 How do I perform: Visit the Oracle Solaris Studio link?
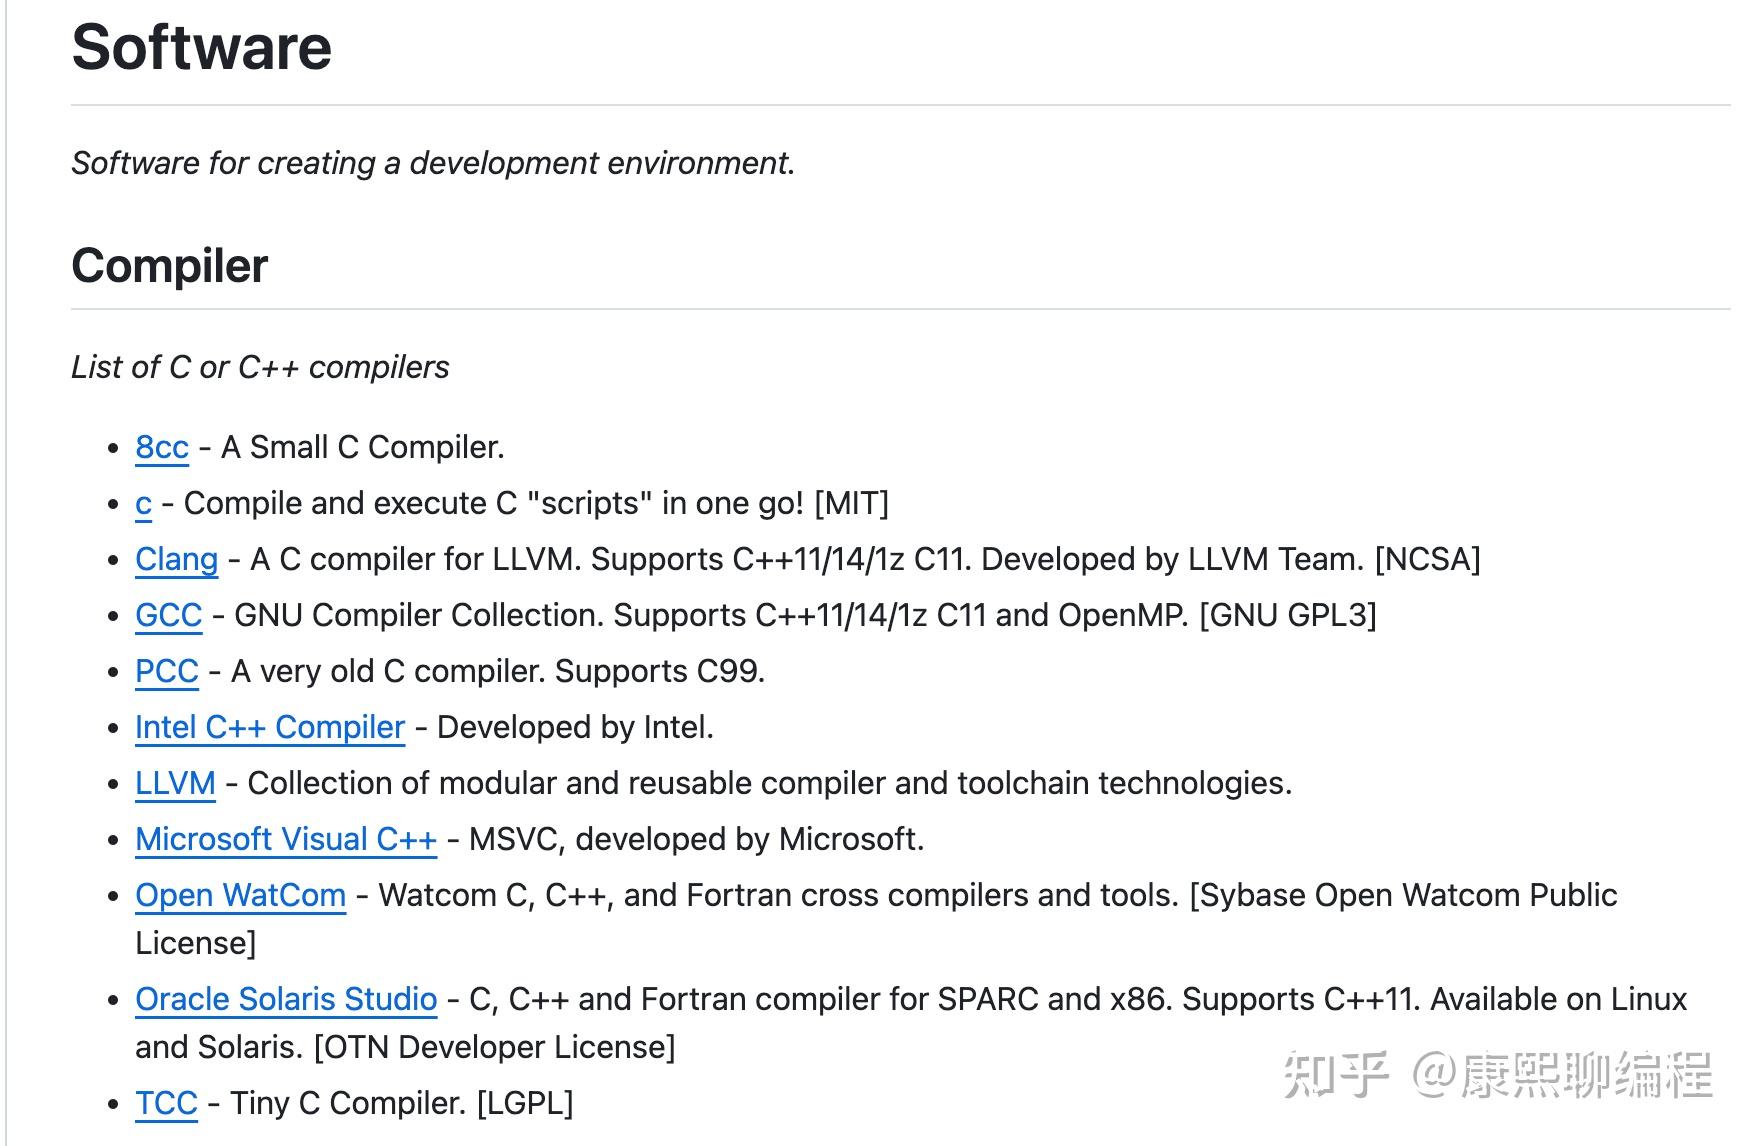tap(286, 999)
